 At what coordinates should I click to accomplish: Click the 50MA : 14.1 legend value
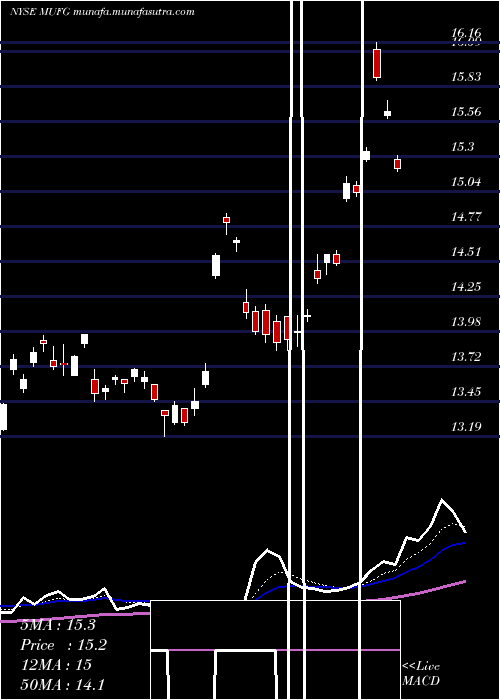point(62,684)
